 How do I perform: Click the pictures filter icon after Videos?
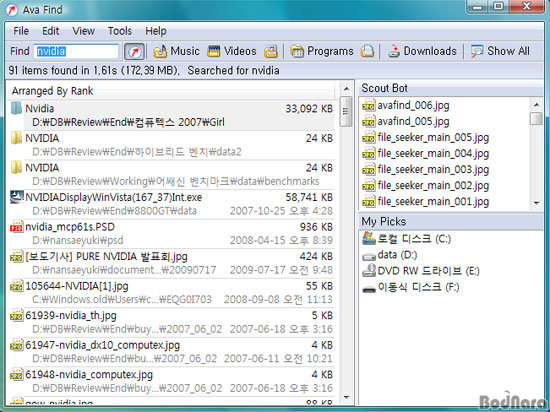click(270, 51)
